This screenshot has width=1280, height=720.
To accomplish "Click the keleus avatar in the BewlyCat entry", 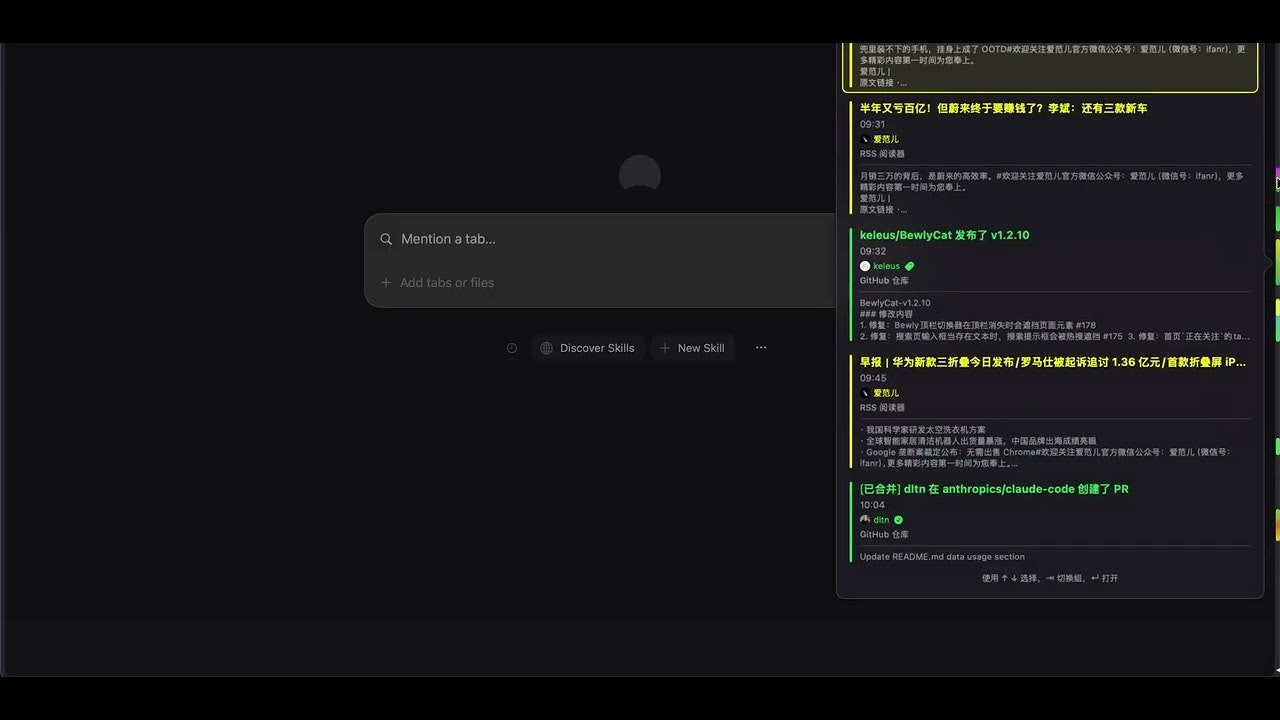I will (865, 266).
